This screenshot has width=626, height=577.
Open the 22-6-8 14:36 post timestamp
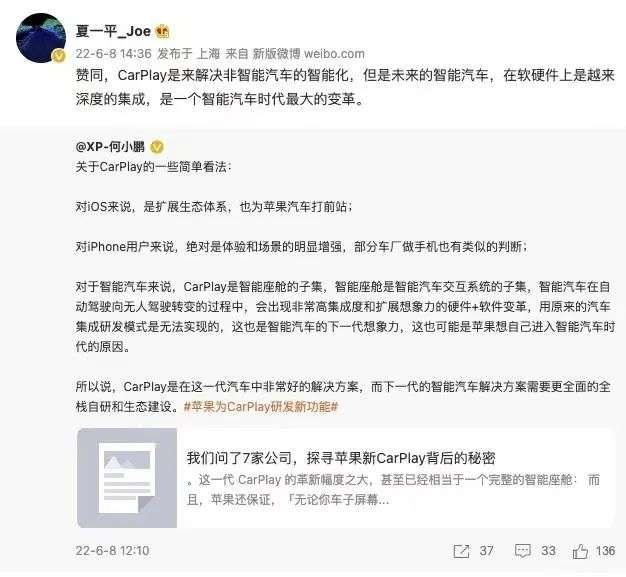point(113,54)
